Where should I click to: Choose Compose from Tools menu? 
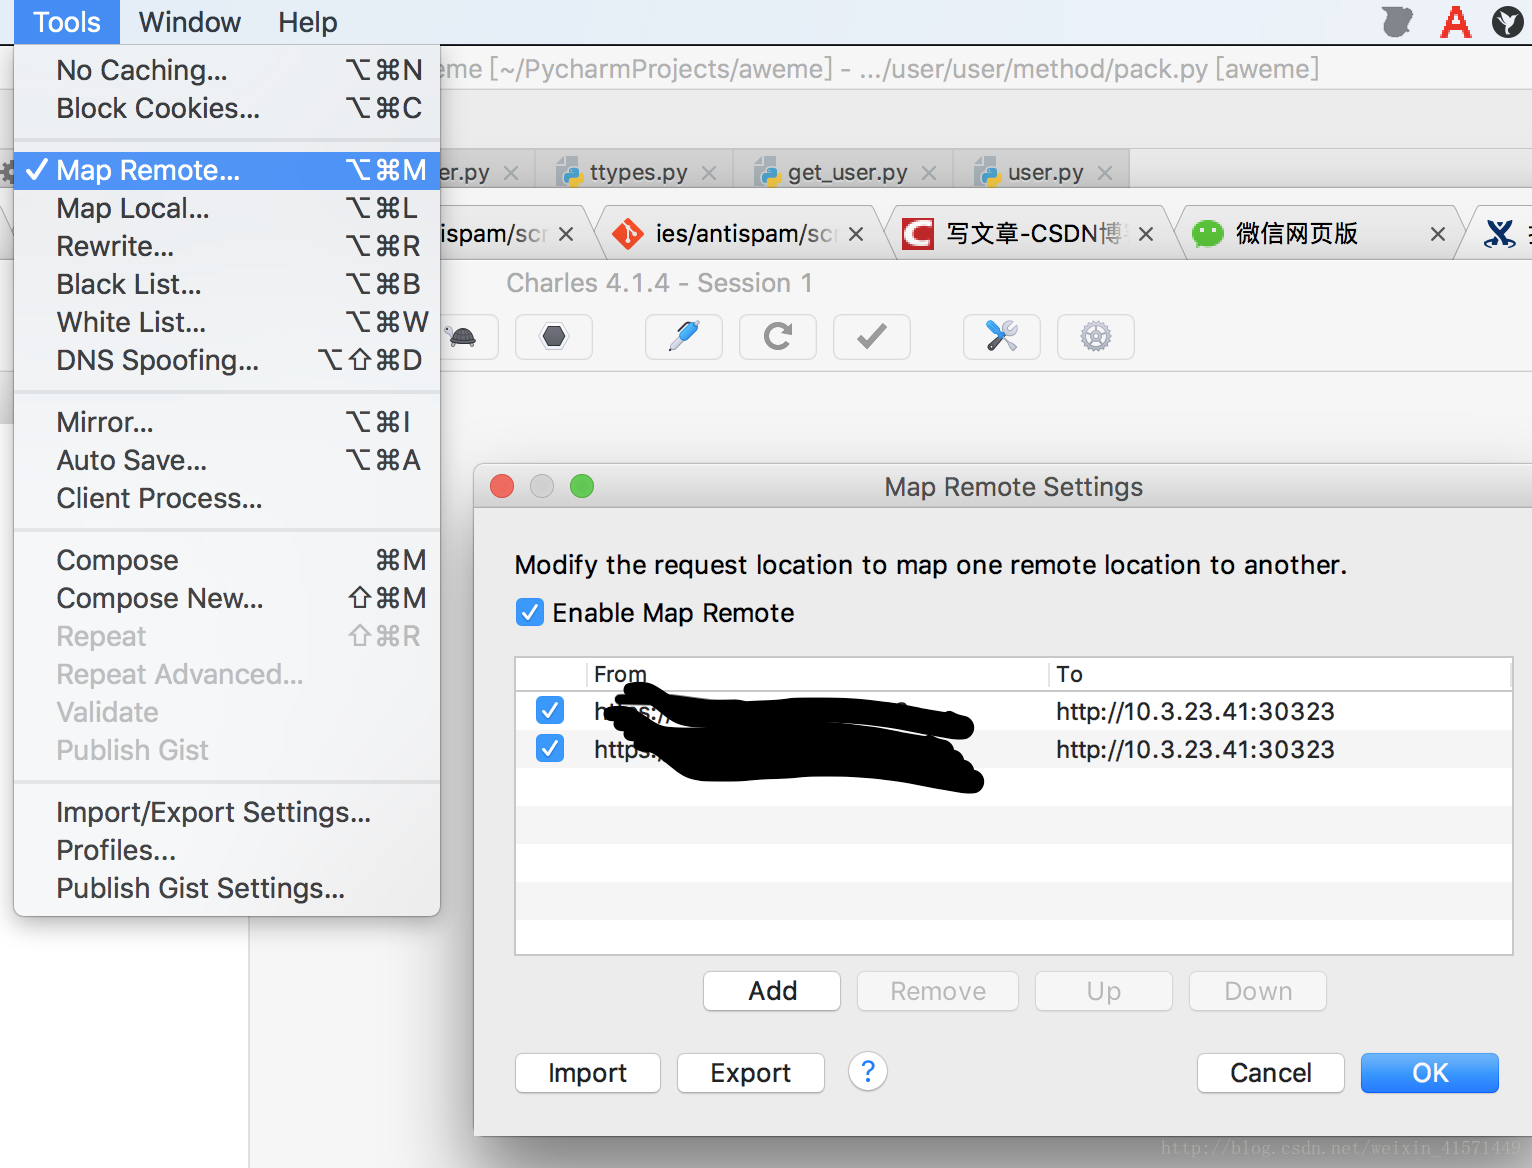point(227,560)
